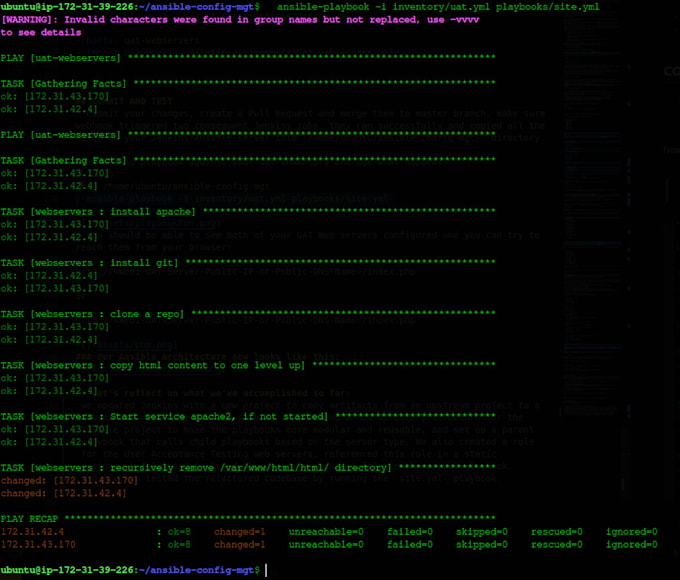Viewport: 680px width, 580px height.
Task: Click 'changed=1' in the 172.31.43.170 recap row
Action: click(240, 544)
